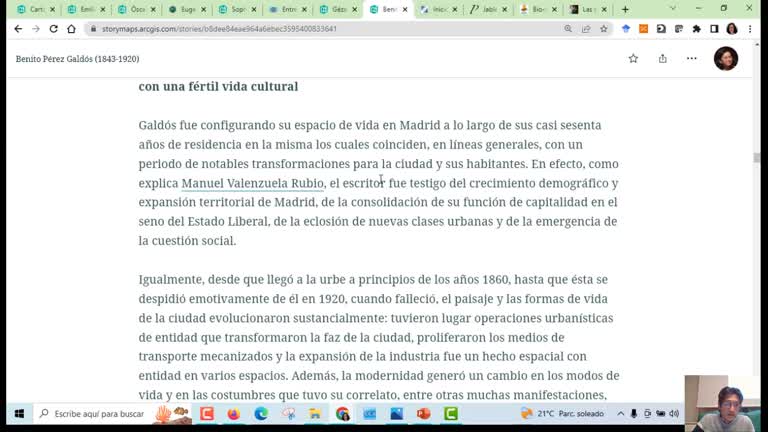Close the Ben tab
Screen dimensions: 768x432
(x=405, y=9)
